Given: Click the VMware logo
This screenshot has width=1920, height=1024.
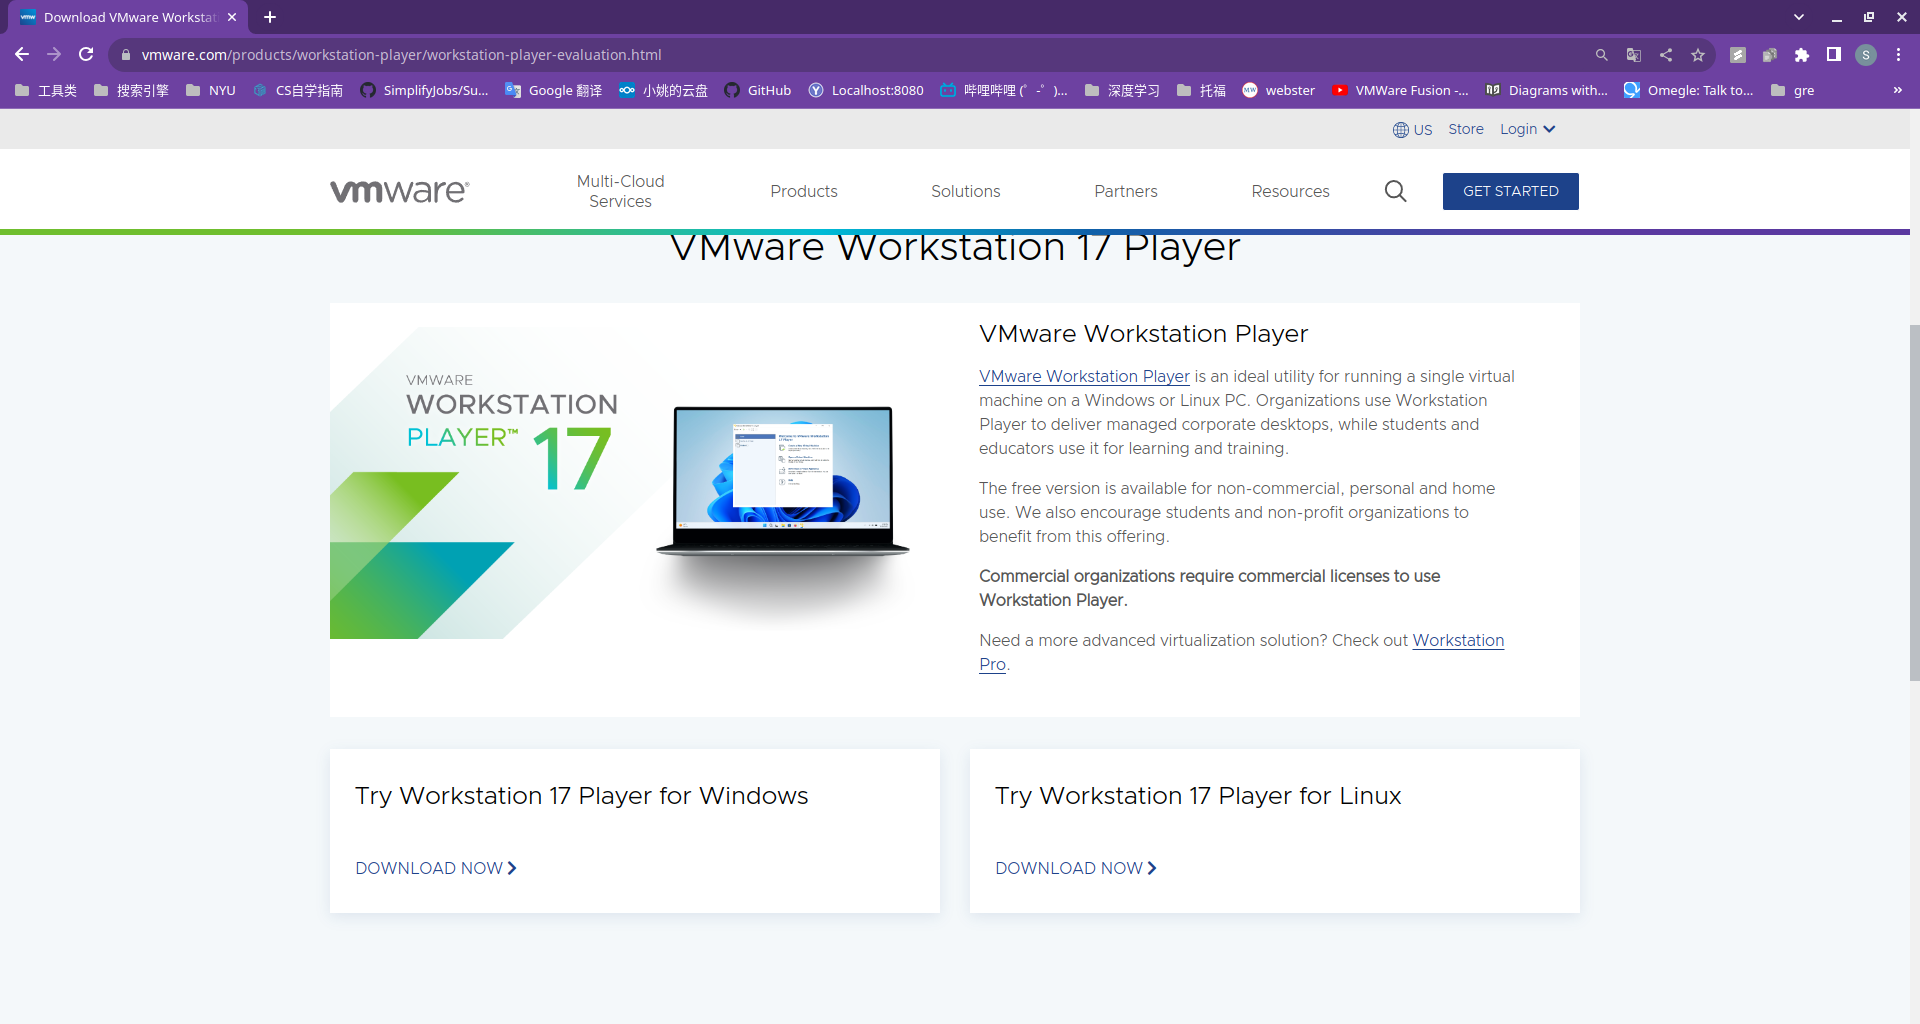Looking at the screenshot, I should (400, 191).
